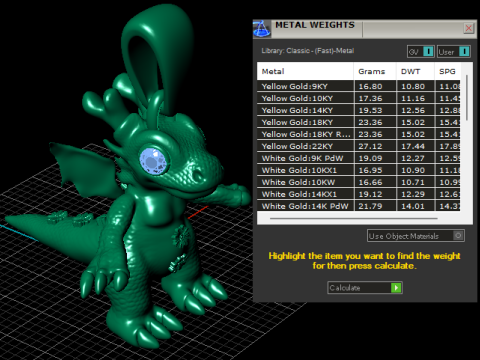Click the 10.90 DWT cell
480x360 pixels.
pos(415,170)
